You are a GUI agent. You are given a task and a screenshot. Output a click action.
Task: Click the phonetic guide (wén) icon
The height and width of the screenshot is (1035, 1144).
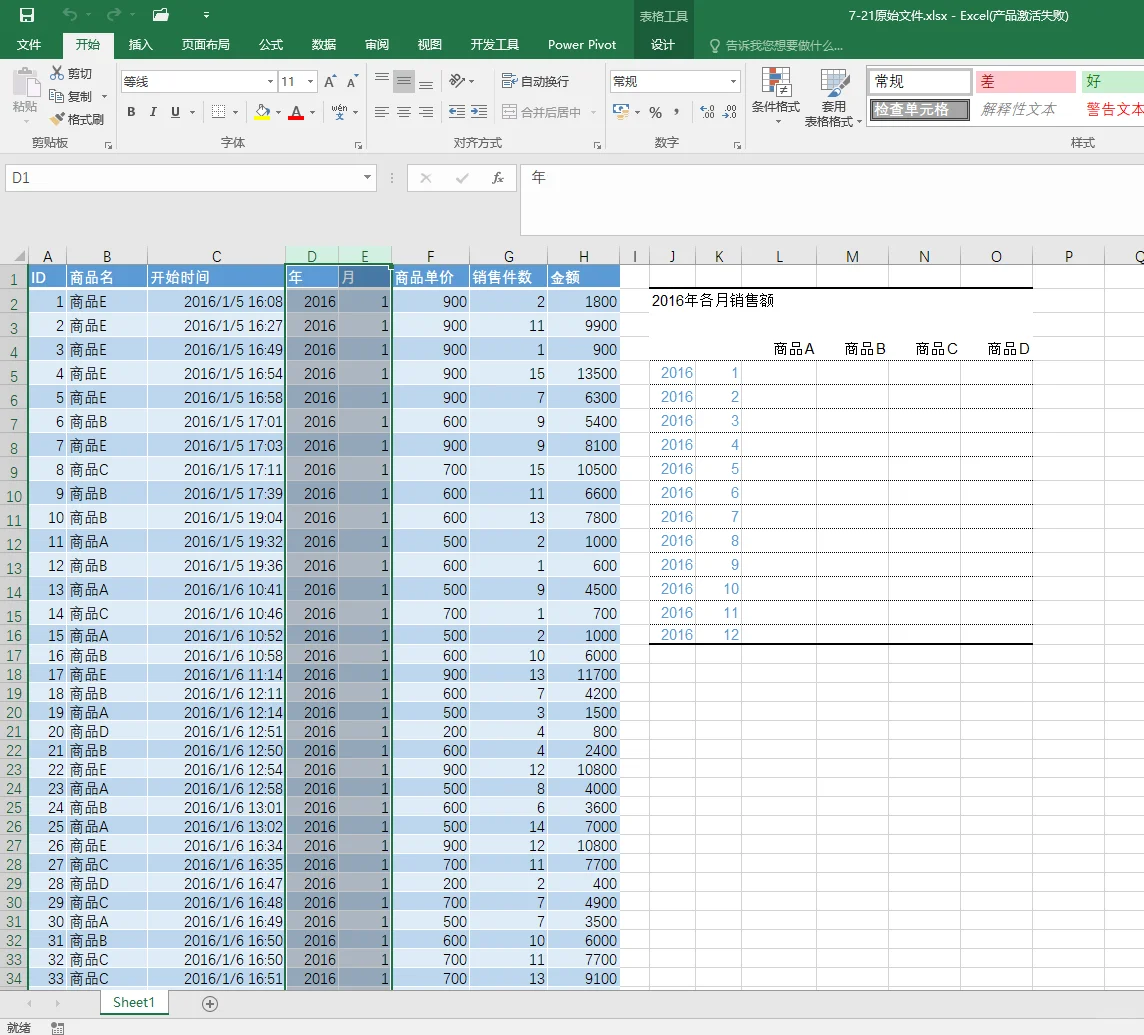tap(339, 112)
